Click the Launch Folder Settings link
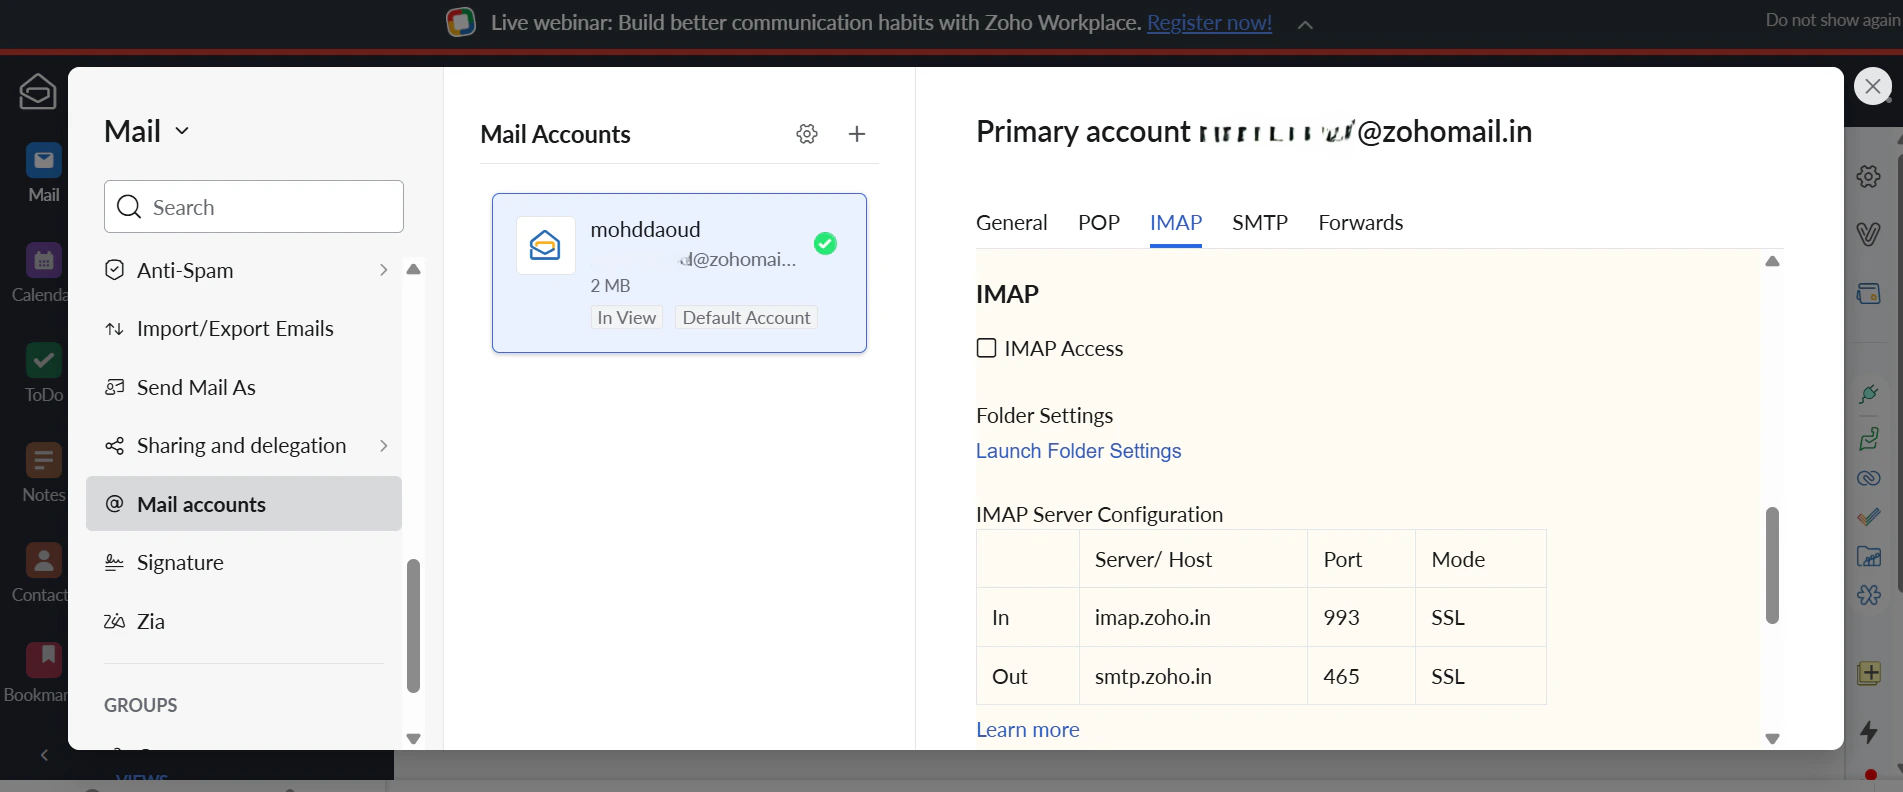This screenshot has width=1903, height=792. [x=1078, y=451]
